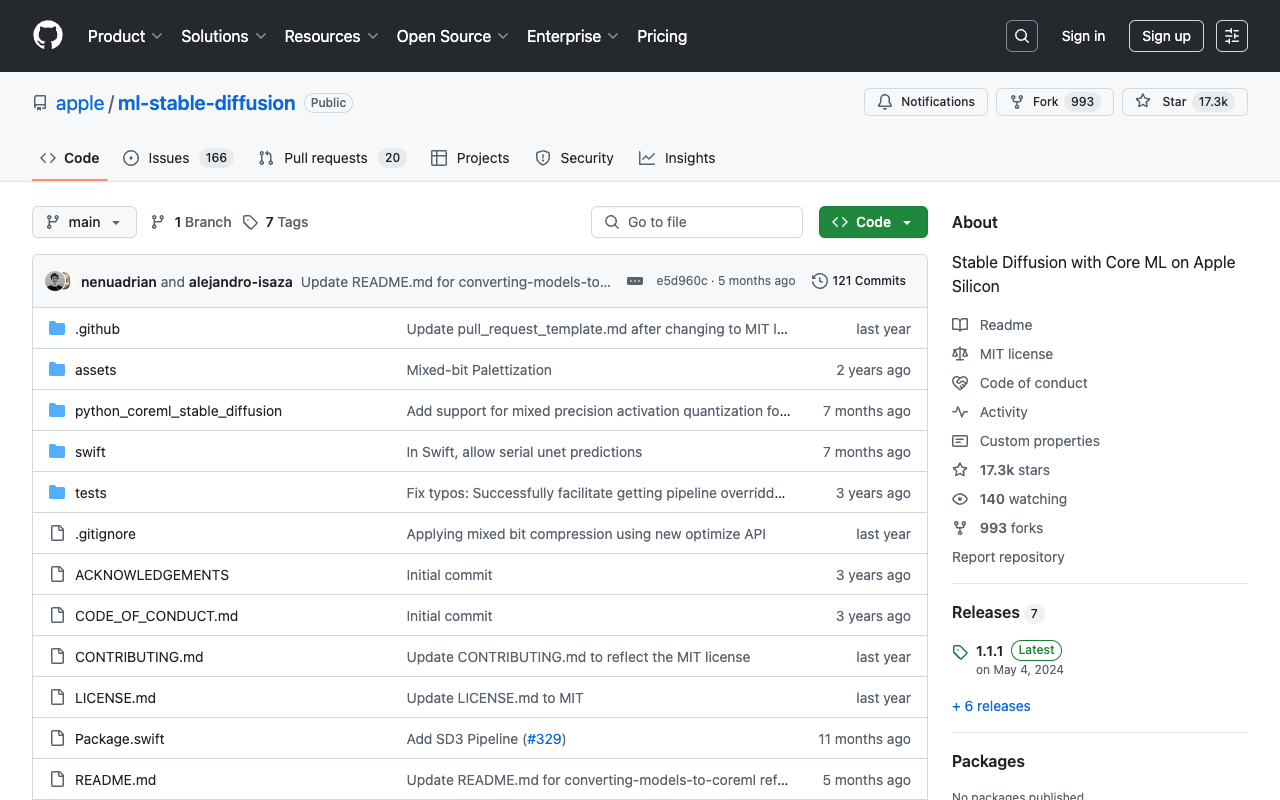Star the ml-stable-diffusion repository
The image size is (1280, 800).
(1185, 102)
